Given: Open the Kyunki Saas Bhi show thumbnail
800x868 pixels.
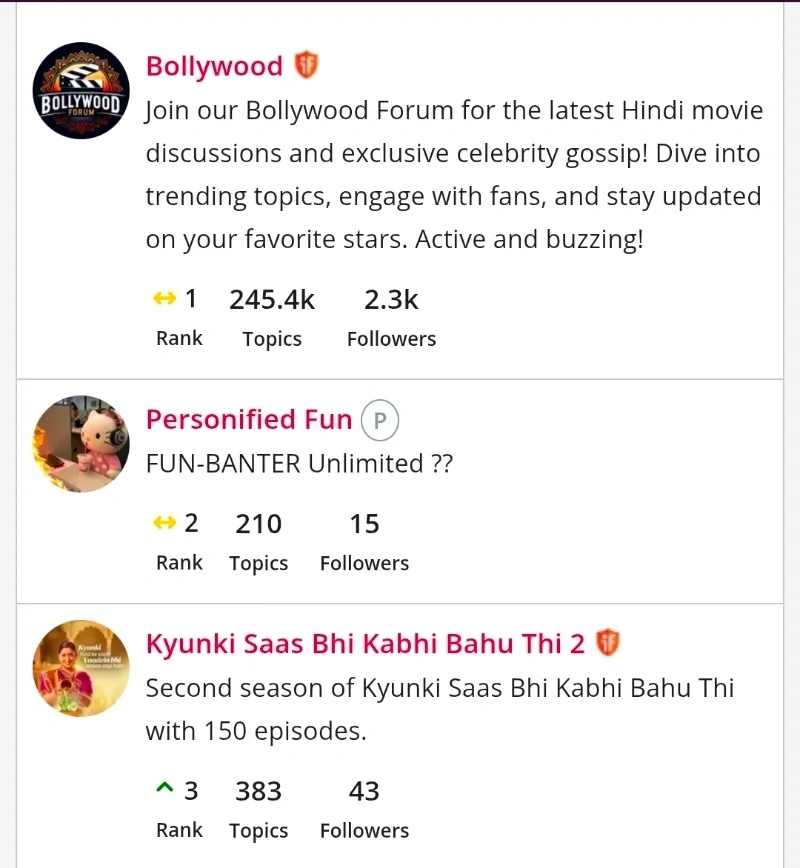Looking at the screenshot, I should pyautogui.click(x=81, y=668).
